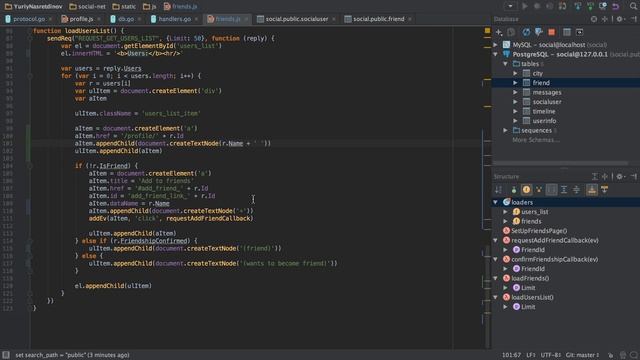Image resolution: width=640 pixels, height=360 pixels.
Task: Click Git: master branch in status bar
Action: [582, 355]
